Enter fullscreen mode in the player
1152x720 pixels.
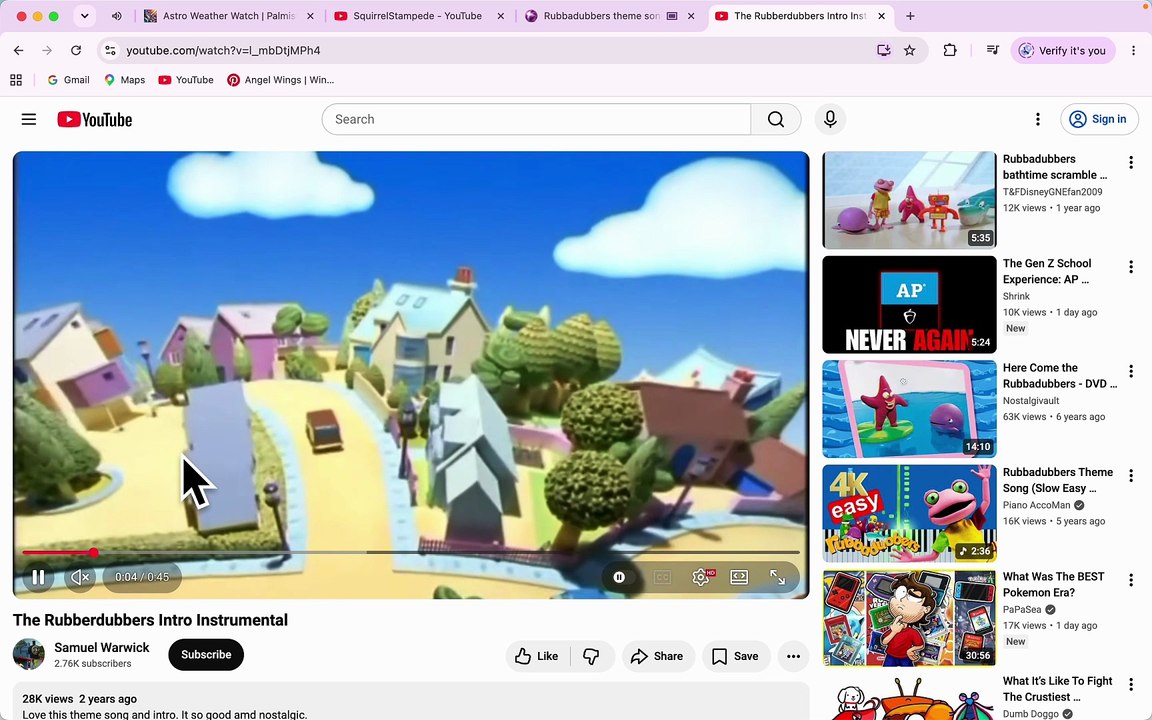pyautogui.click(x=777, y=577)
